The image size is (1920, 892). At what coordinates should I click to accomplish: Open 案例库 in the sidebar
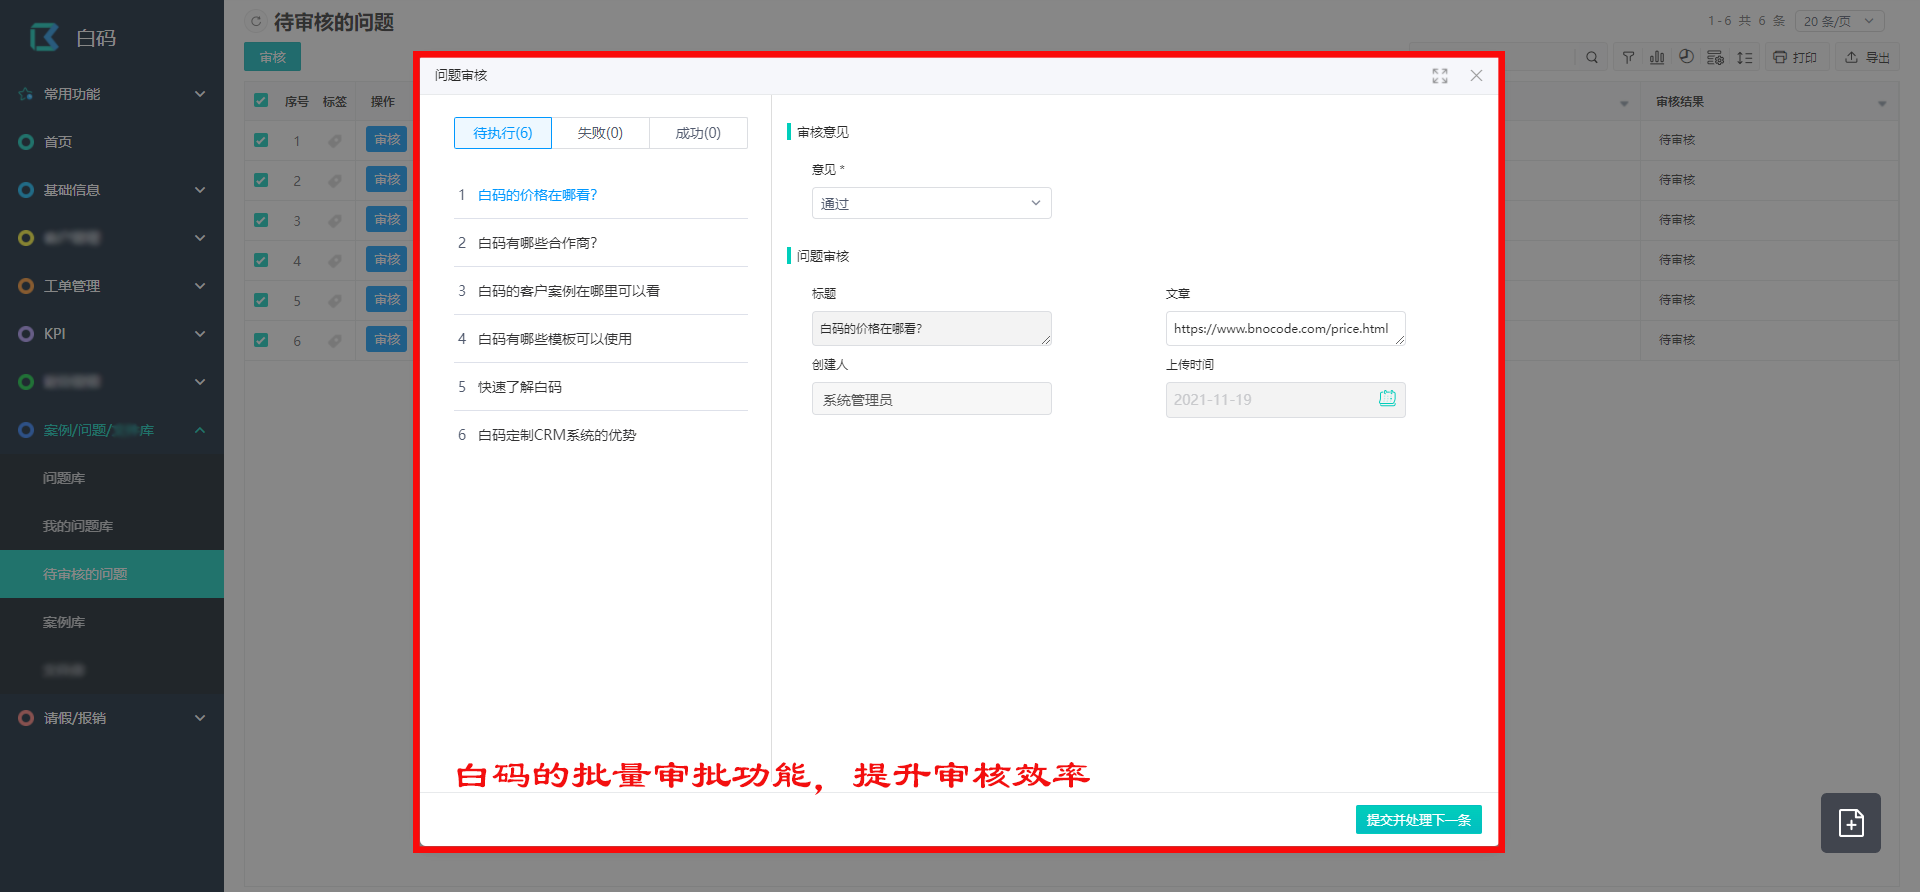click(x=112, y=622)
